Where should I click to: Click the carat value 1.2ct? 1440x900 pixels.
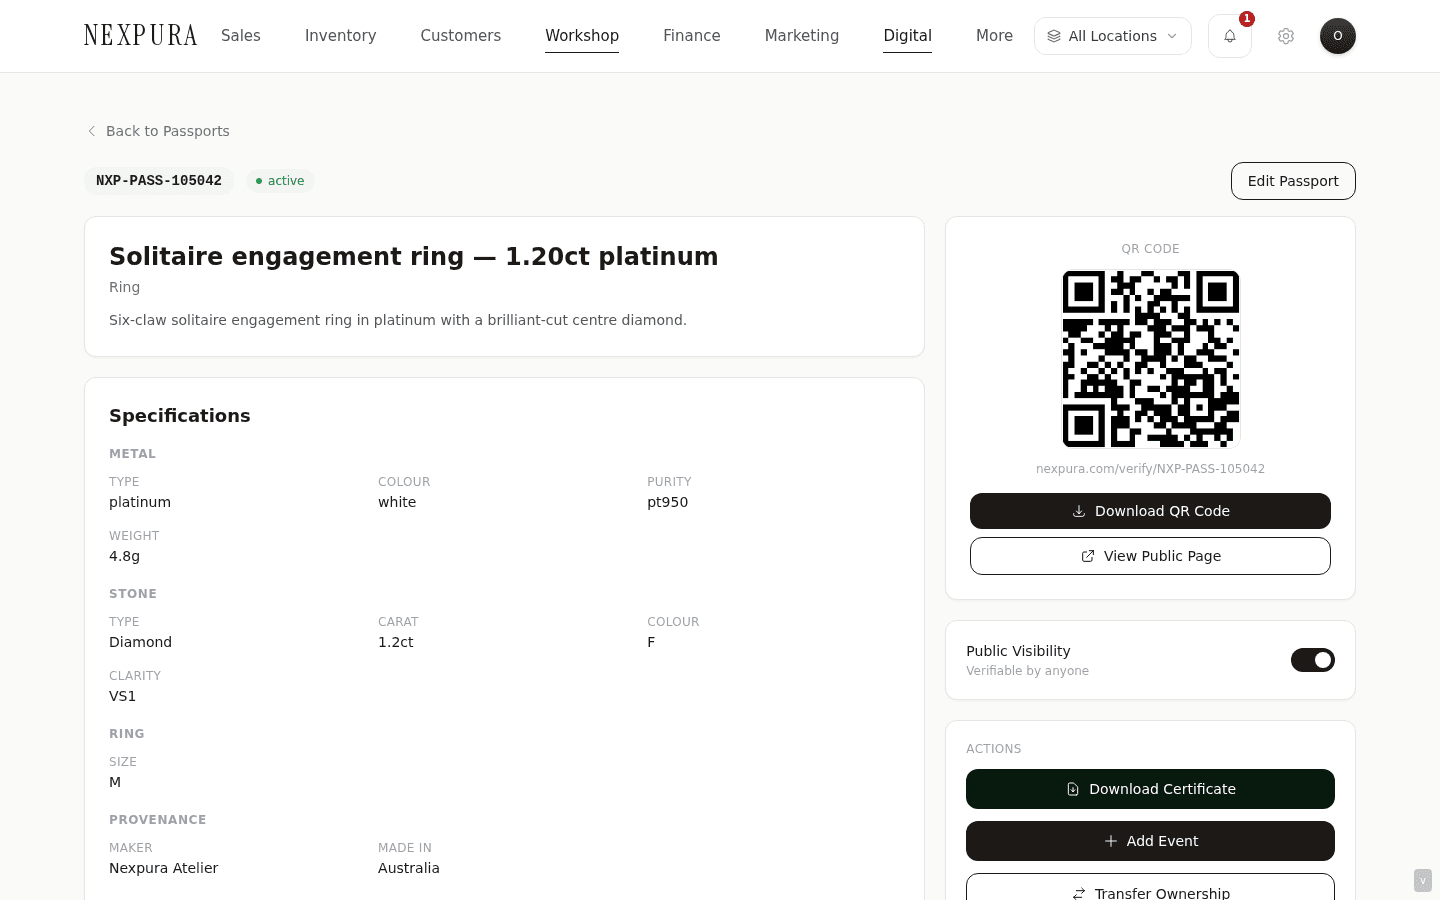(x=395, y=642)
